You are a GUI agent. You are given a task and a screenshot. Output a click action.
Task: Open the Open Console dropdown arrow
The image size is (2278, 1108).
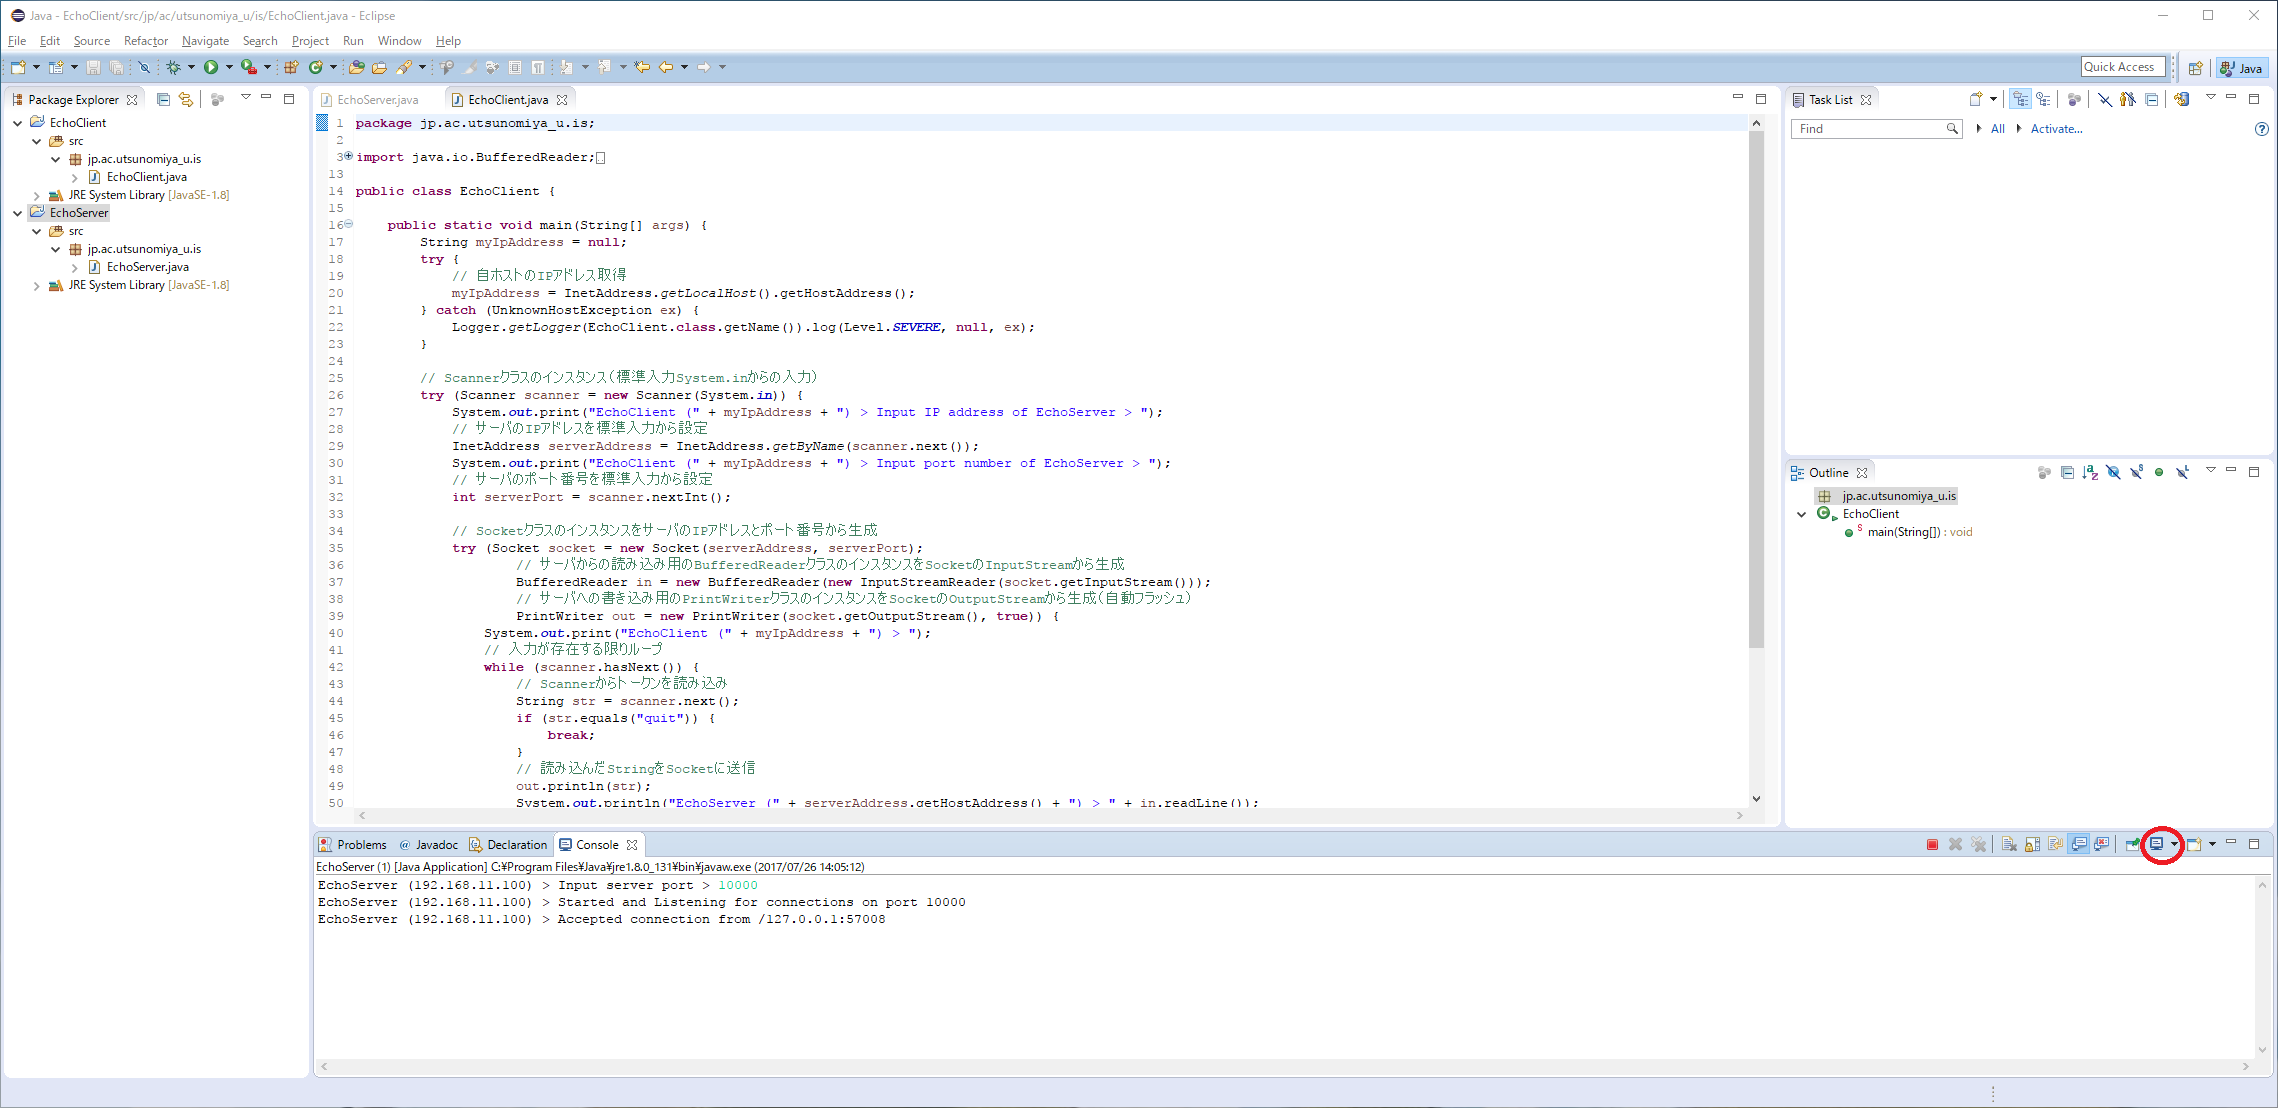[2212, 845]
